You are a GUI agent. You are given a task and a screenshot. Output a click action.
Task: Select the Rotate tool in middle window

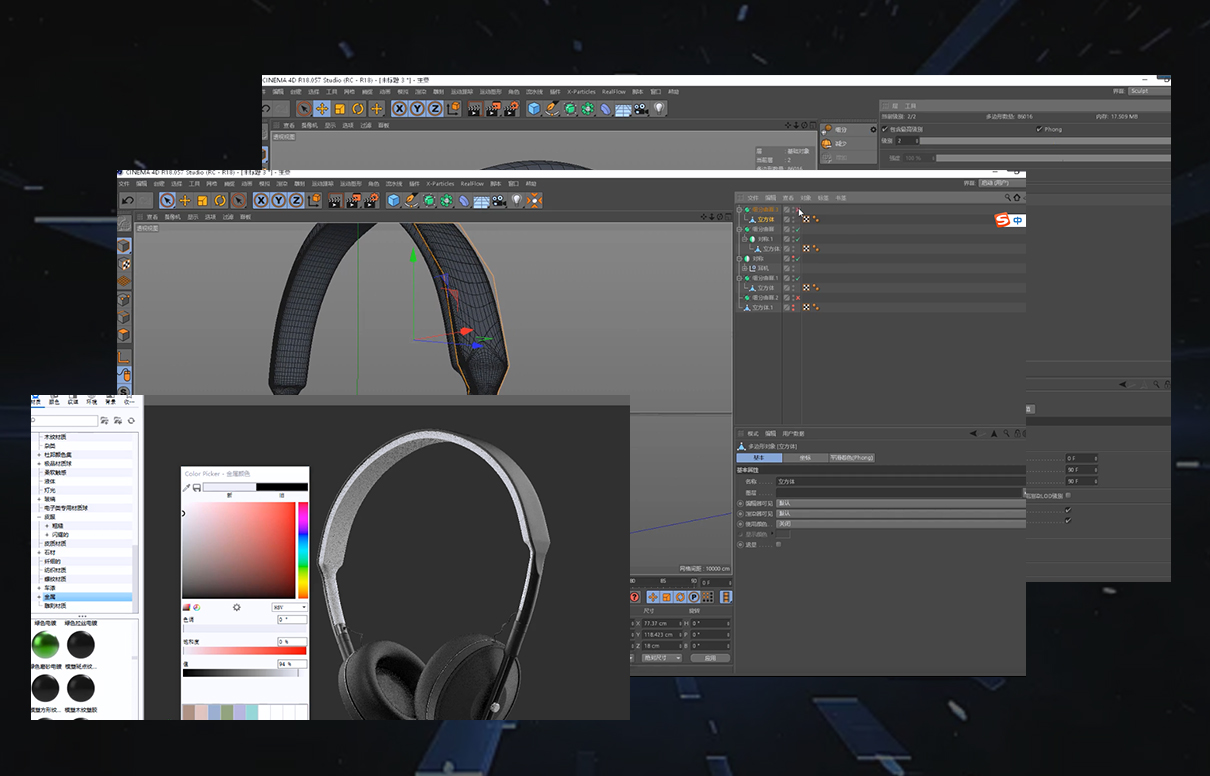coord(221,200)
